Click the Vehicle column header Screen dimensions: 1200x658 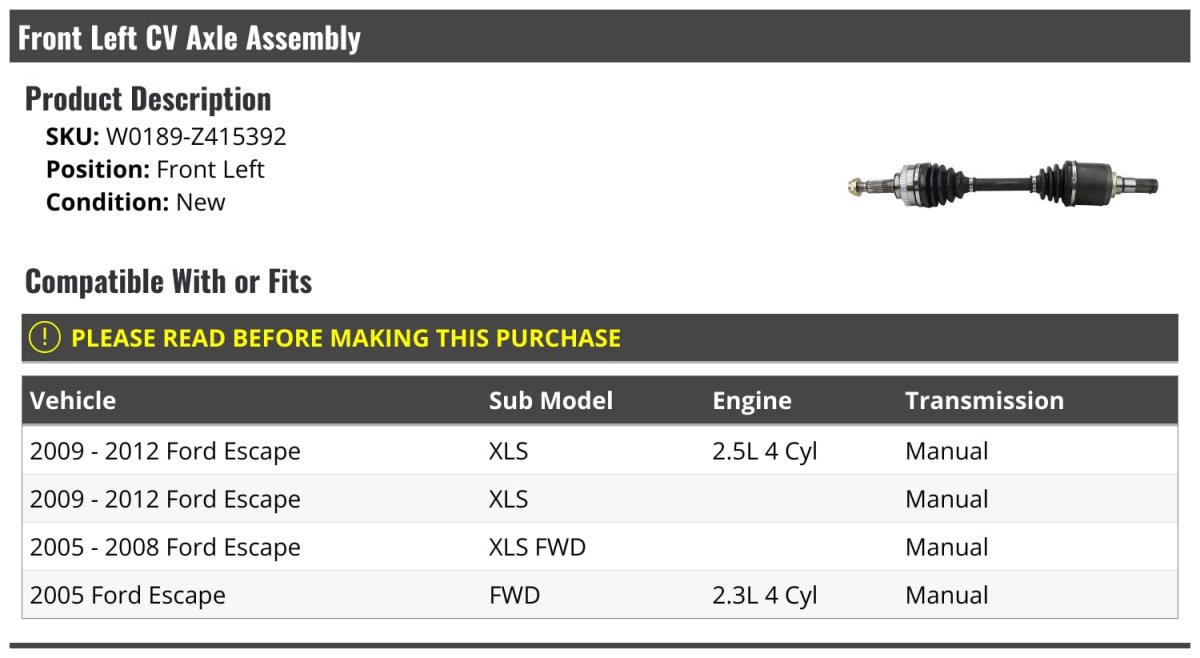pos(73,401)
